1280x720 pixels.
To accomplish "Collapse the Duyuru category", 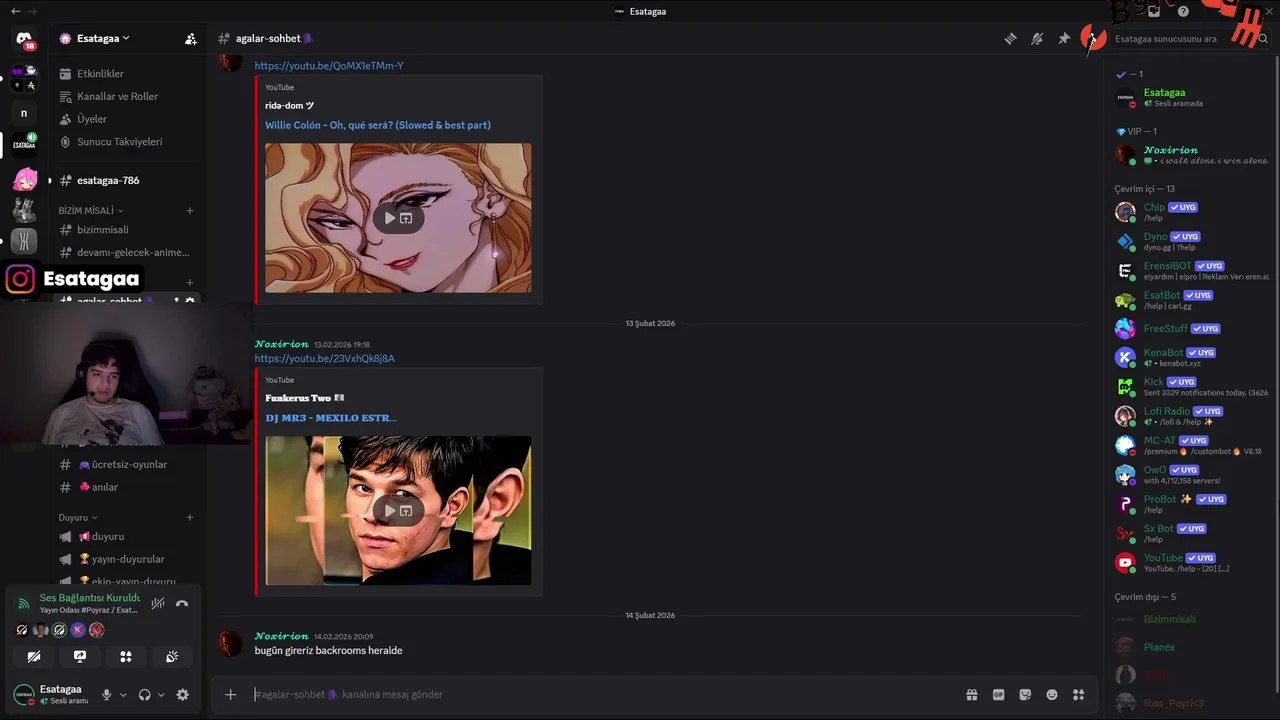I will click(x=78, y=518).
